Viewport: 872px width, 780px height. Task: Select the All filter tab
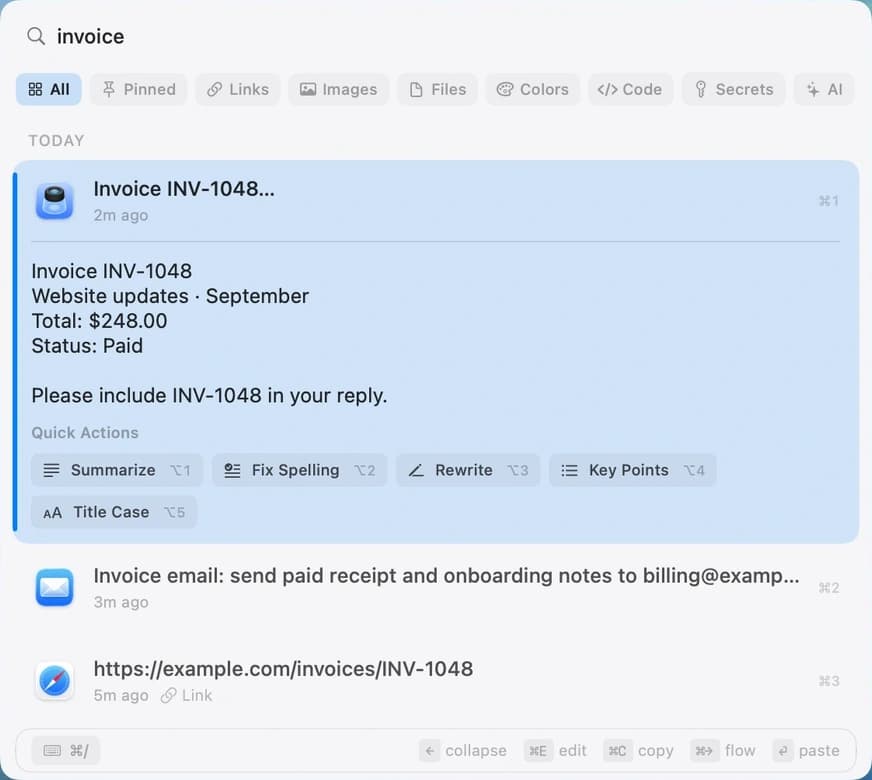49,89
